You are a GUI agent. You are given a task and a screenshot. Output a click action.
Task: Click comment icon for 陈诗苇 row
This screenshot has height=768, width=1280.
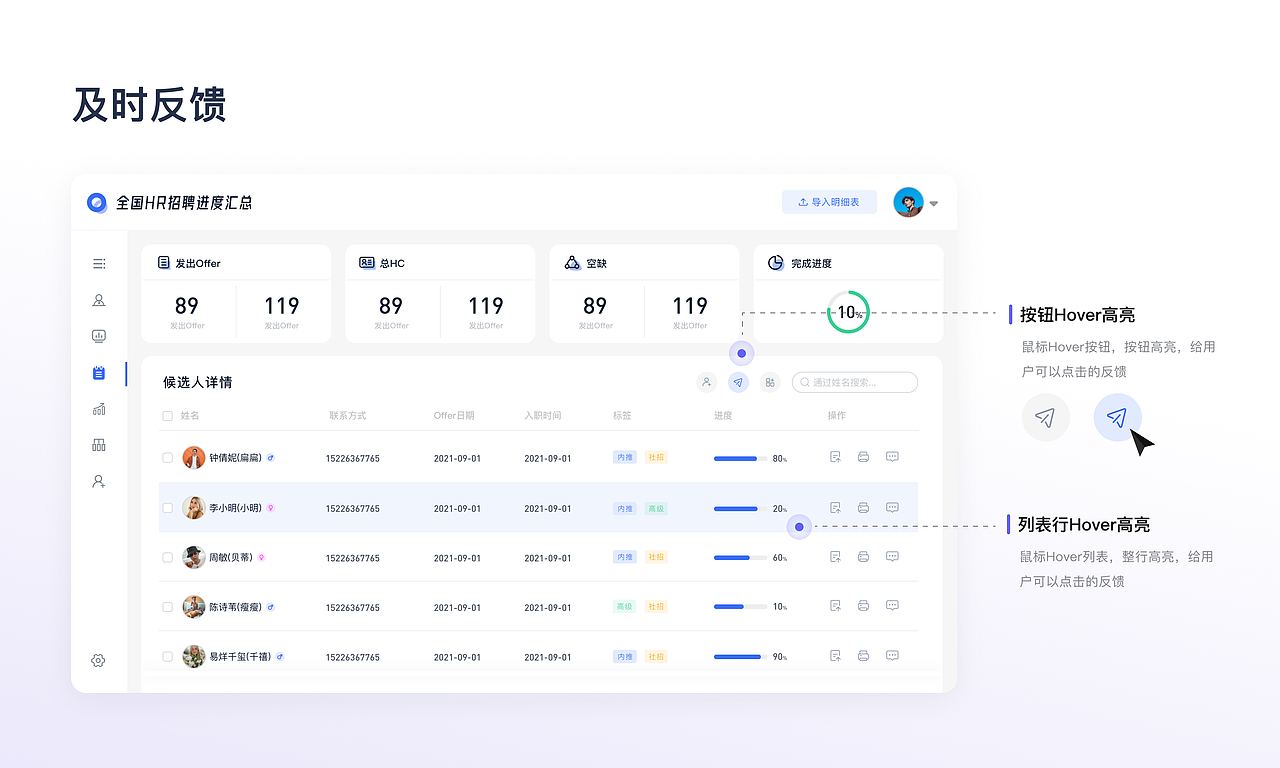[892, 606]
